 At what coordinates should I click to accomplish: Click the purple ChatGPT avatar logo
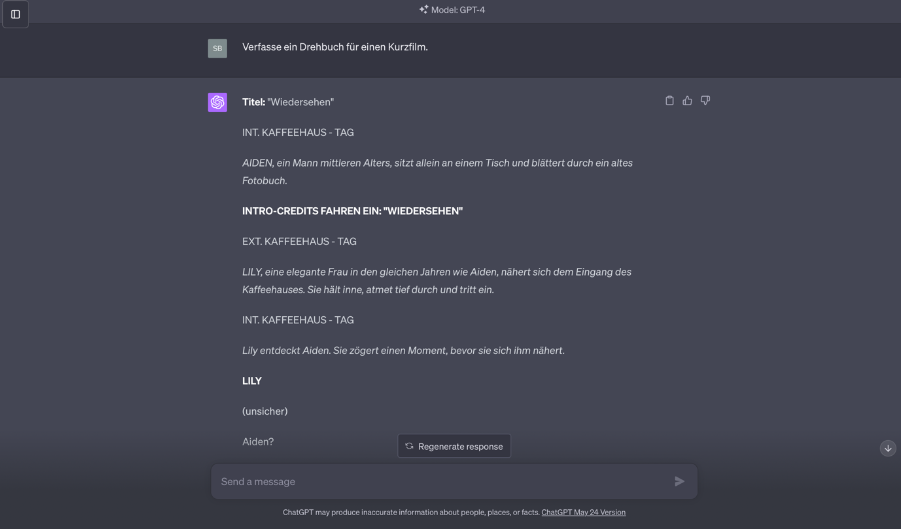(x=217, y=102)
